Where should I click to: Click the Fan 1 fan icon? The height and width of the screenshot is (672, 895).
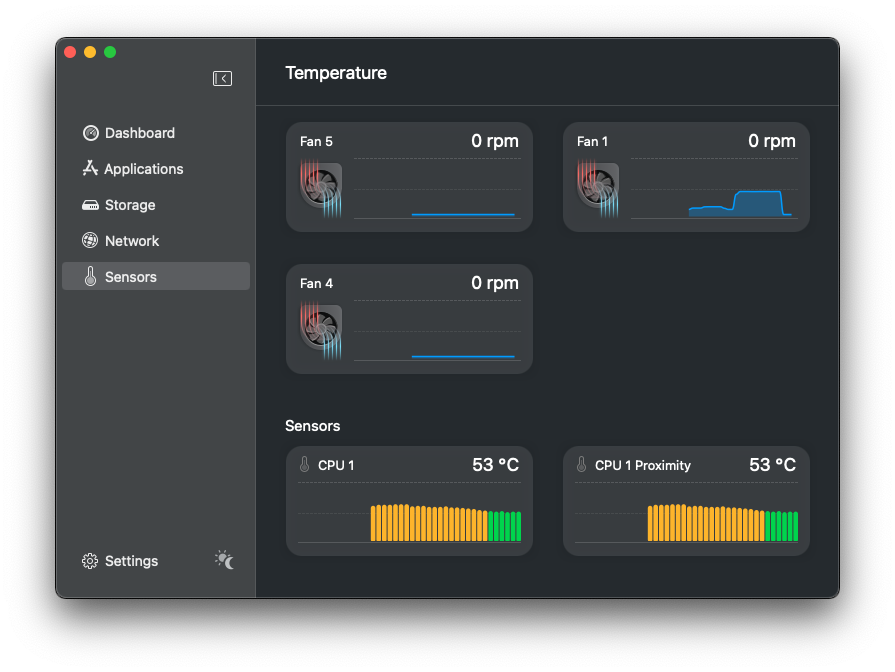click(598, 188)
